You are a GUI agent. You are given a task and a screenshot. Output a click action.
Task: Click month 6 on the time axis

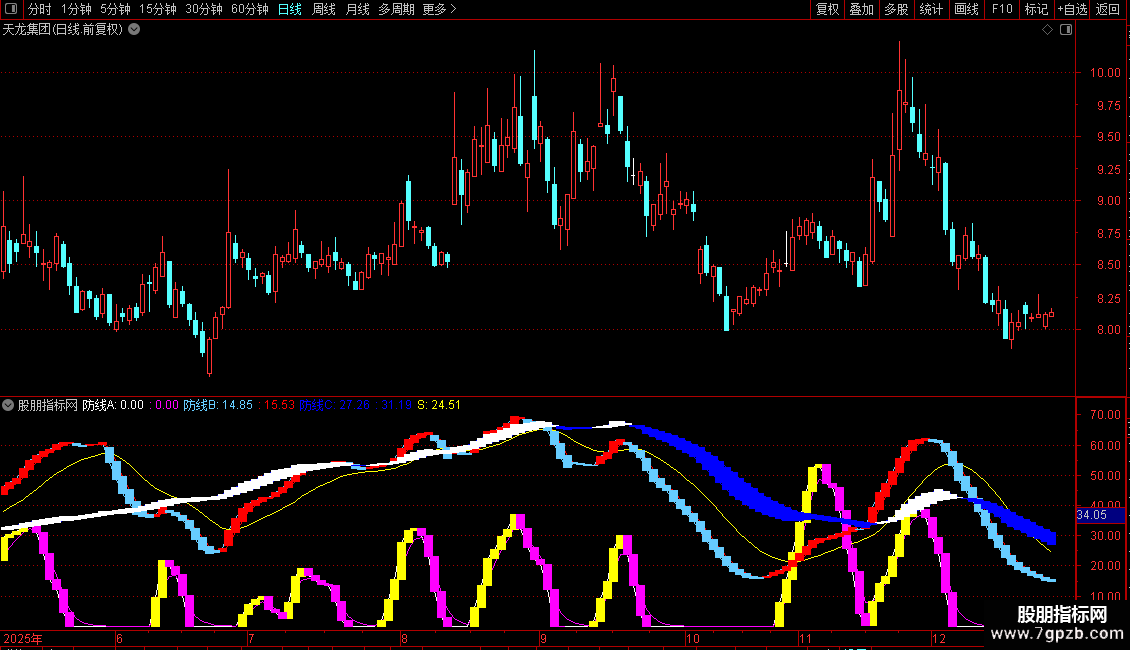120,638
